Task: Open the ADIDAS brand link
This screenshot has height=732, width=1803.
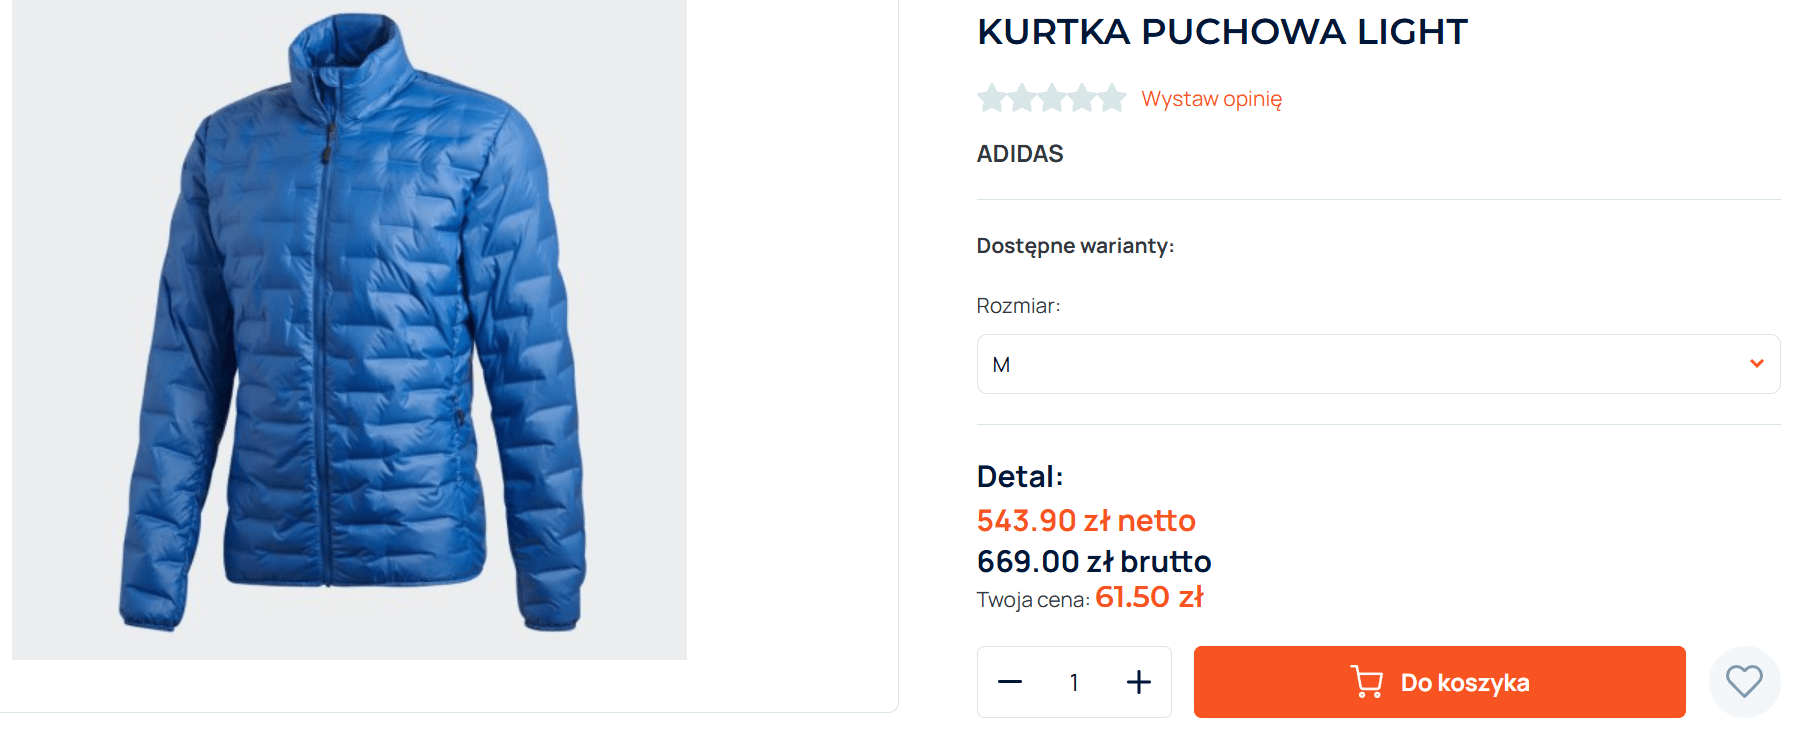Action: pos(1020,154)
